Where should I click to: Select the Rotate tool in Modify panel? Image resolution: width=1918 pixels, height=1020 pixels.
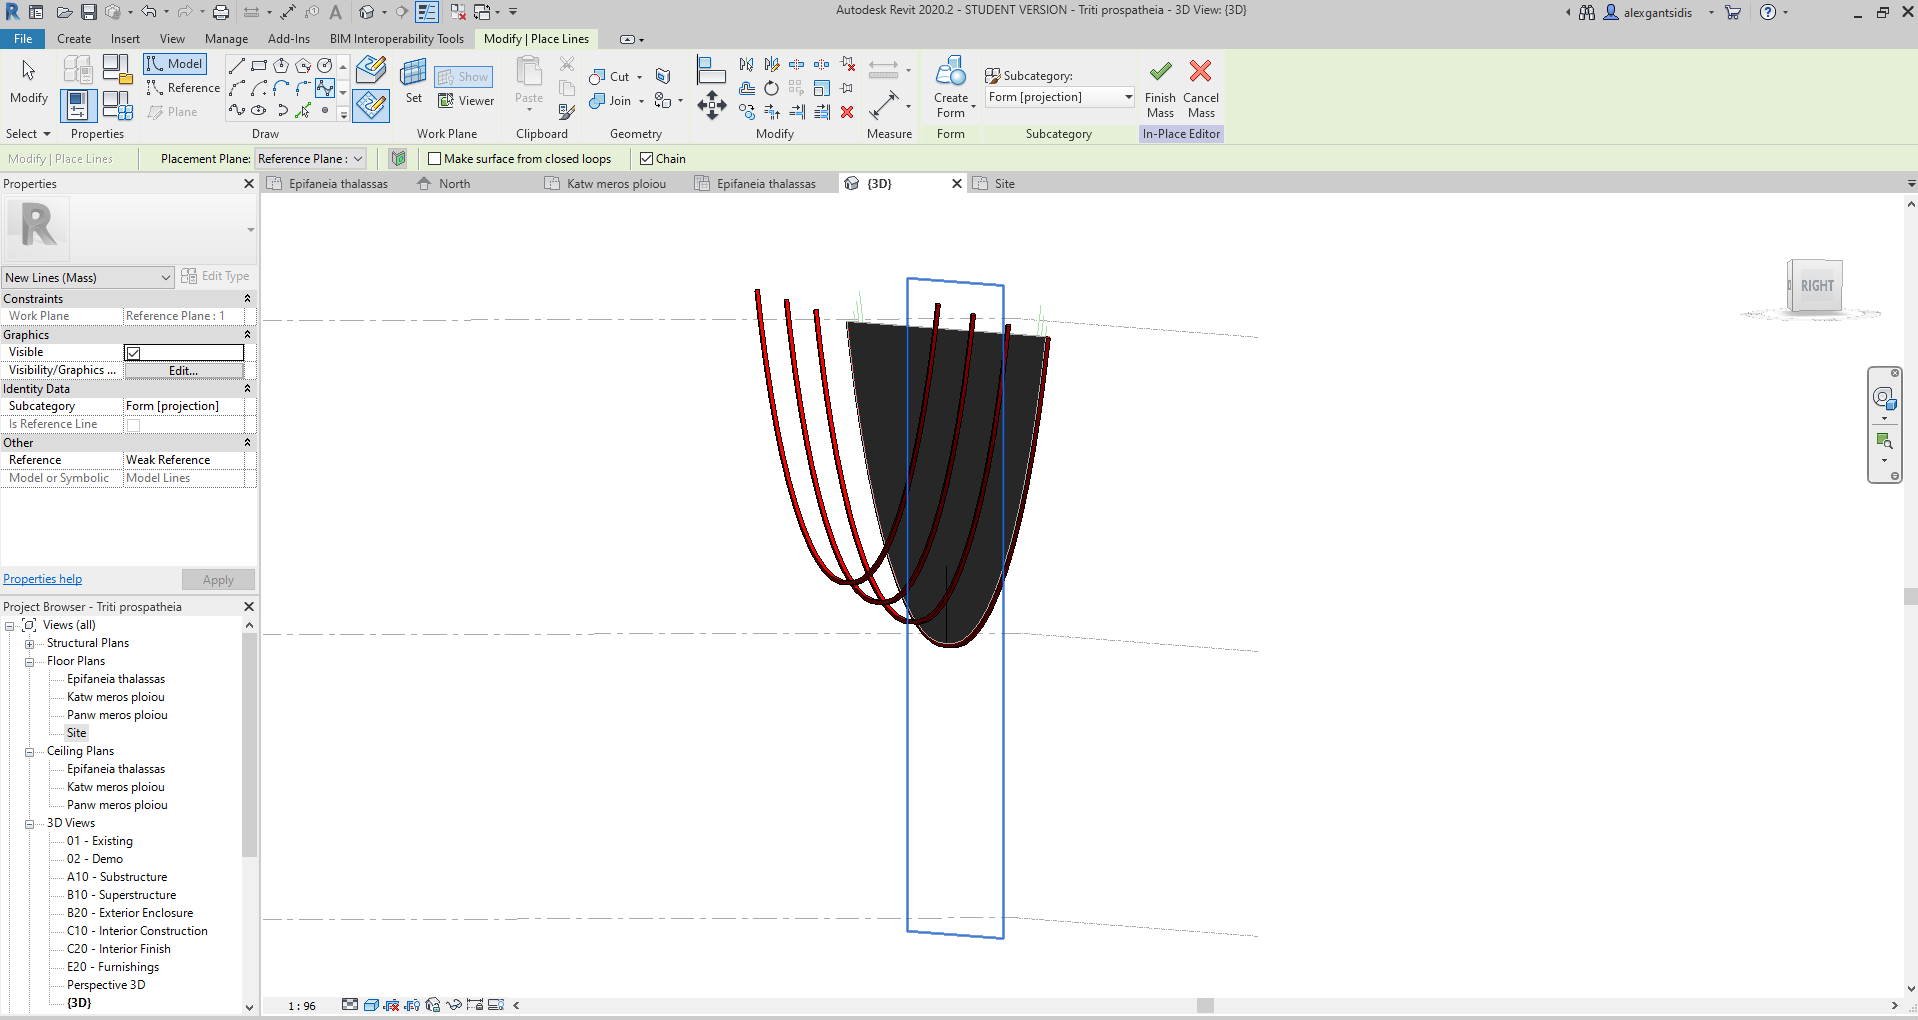[x=771, y=88]
